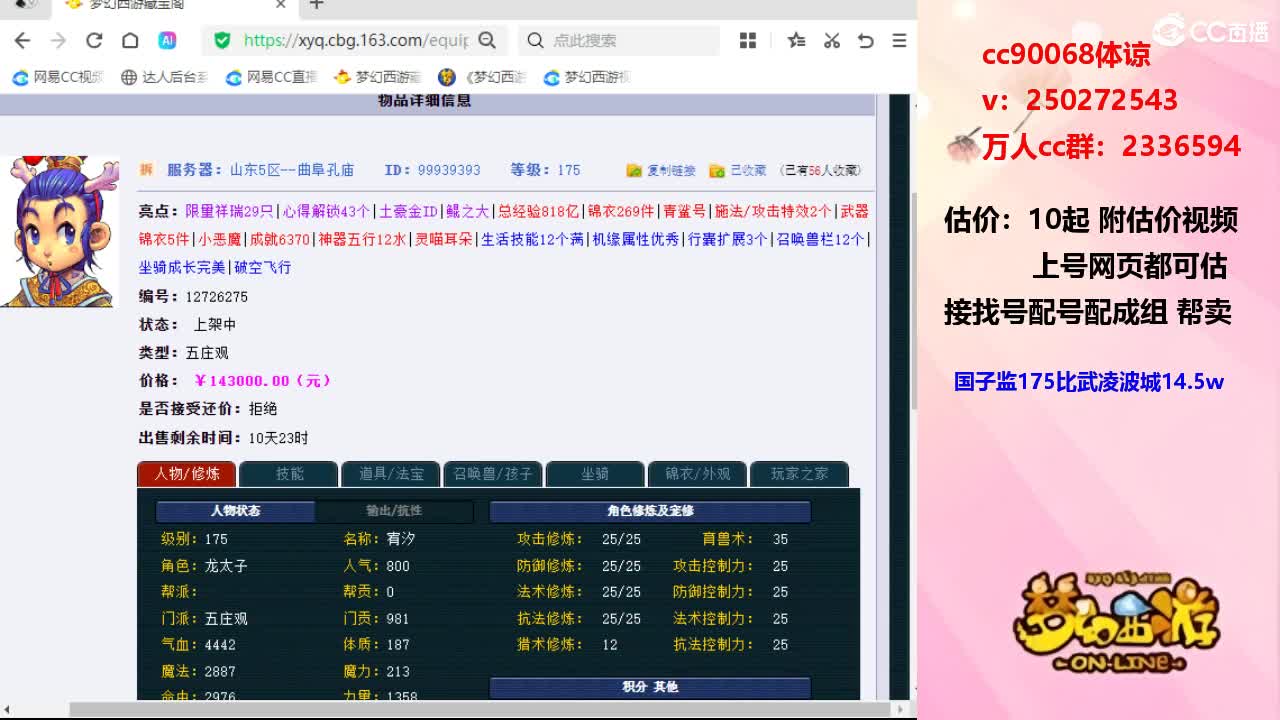Open the 网易CC视频 bookmark
1280x720 pixels.
(58, 77)
